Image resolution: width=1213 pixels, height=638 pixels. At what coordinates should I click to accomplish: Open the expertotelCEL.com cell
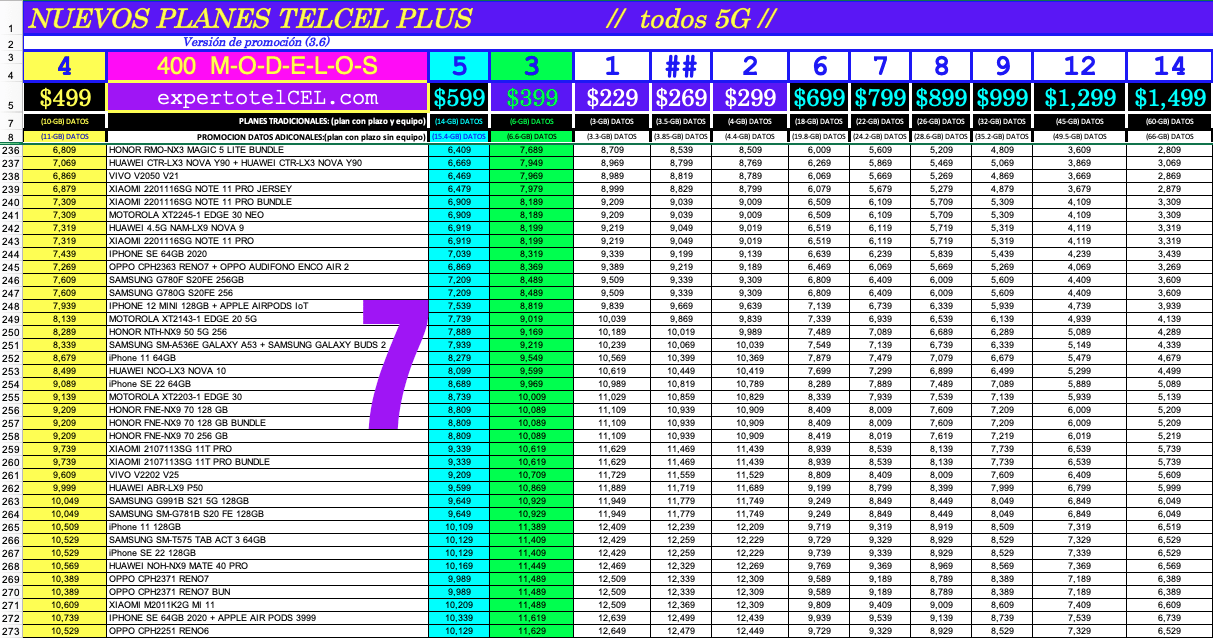(x=267, y=98)
